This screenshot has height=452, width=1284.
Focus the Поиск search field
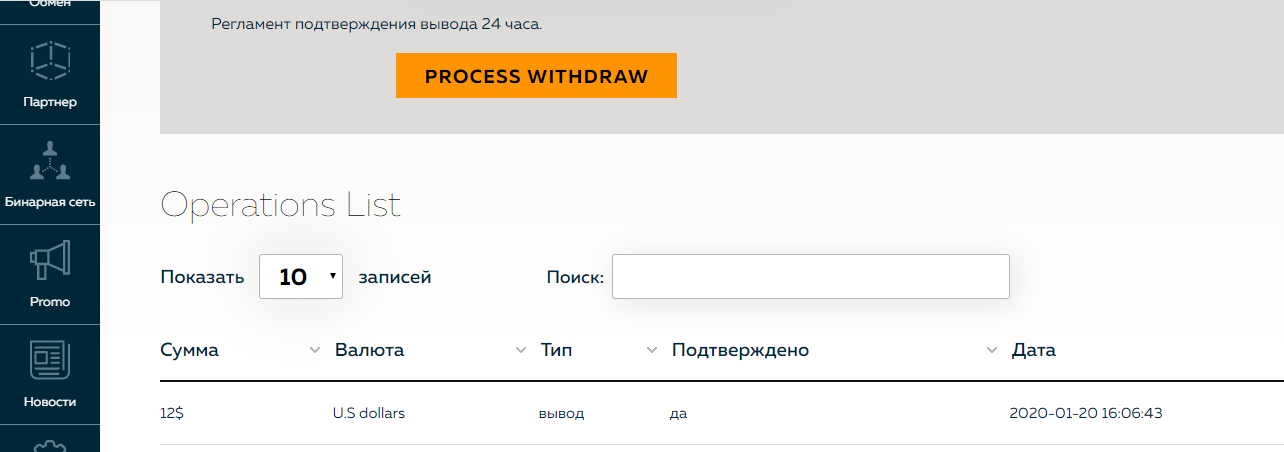tap(810, 277)
